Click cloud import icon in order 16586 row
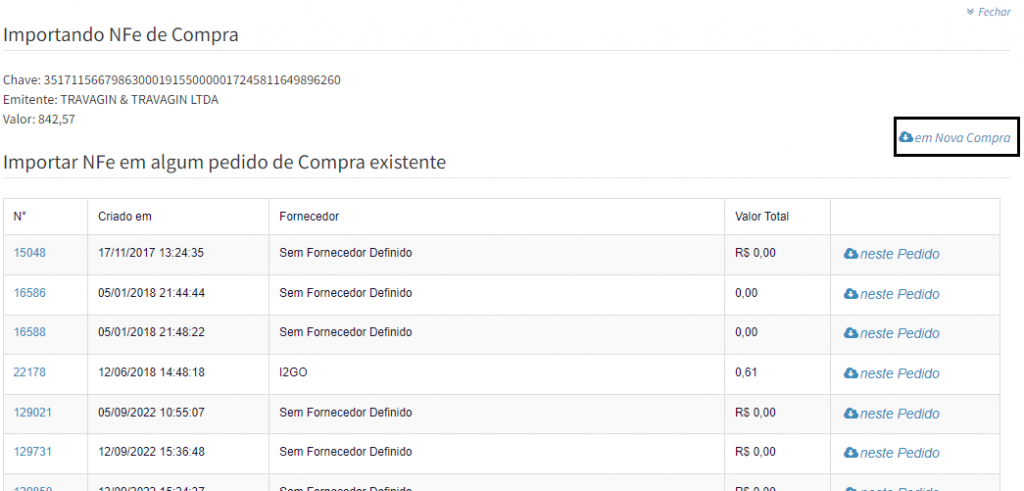 click(x=851, y=294)
